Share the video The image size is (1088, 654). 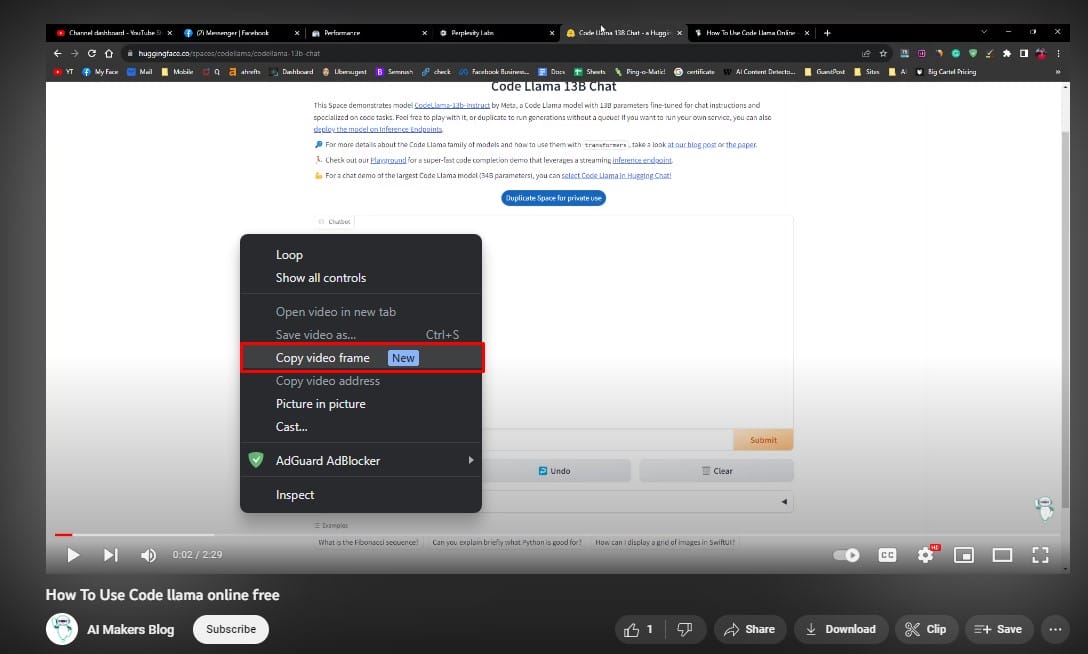point(749,629)
